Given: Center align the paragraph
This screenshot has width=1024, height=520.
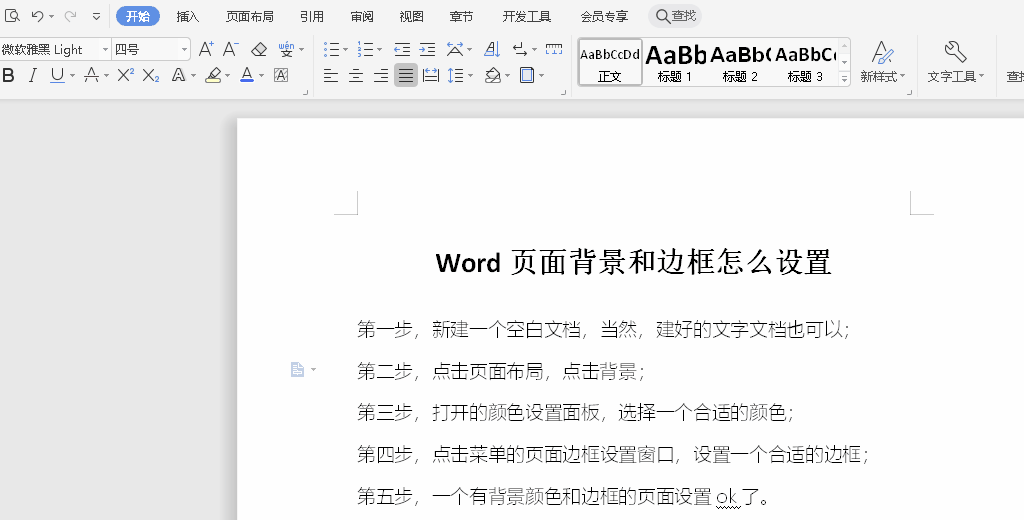Looking at the screenshot, I should click(355, 75).
